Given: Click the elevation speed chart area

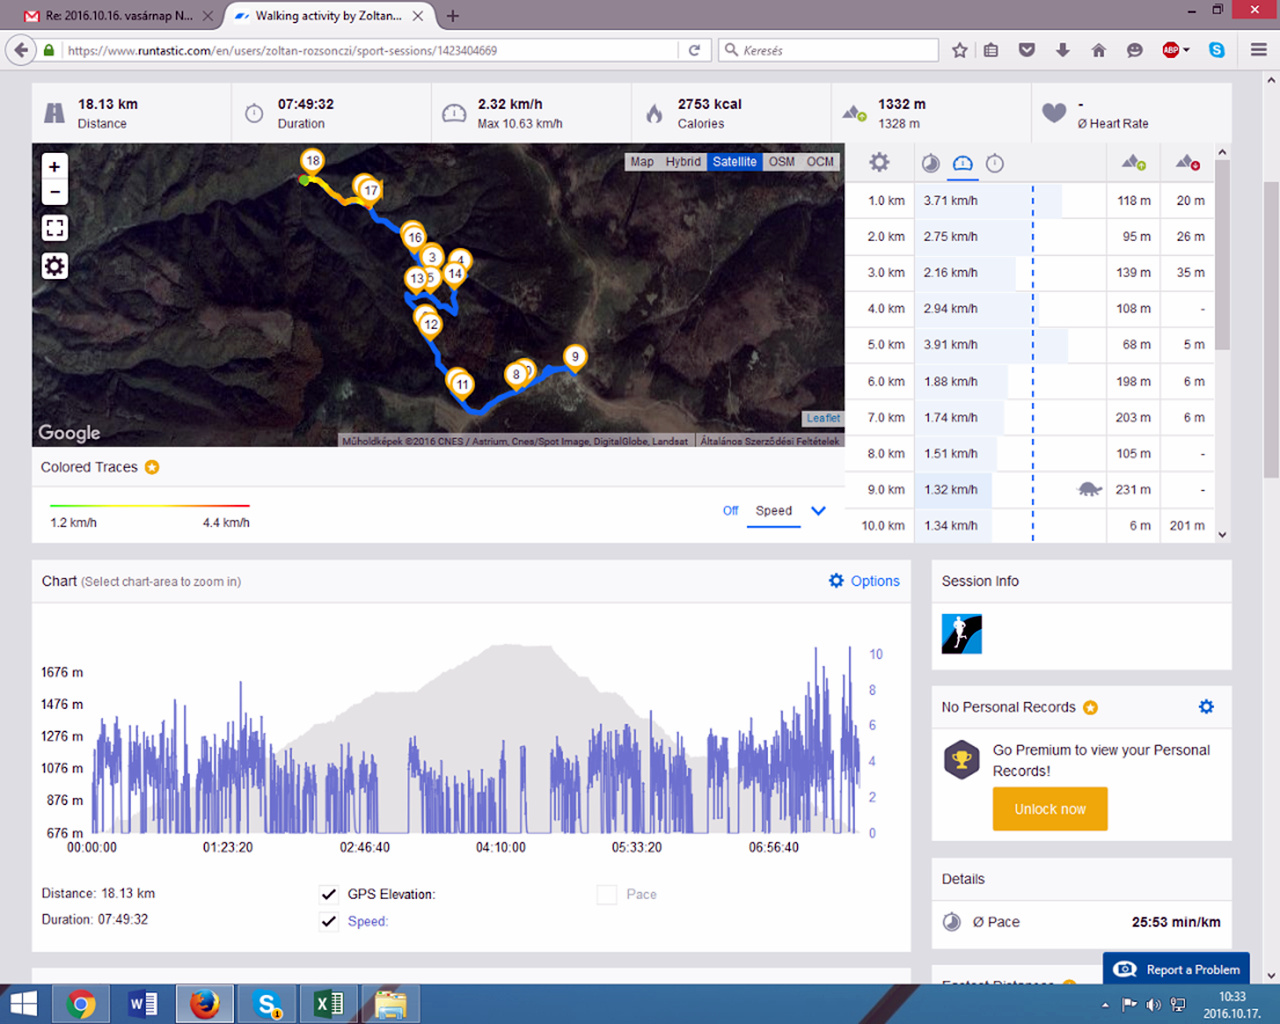Looking at the screenshot, I should pos(475,738).
